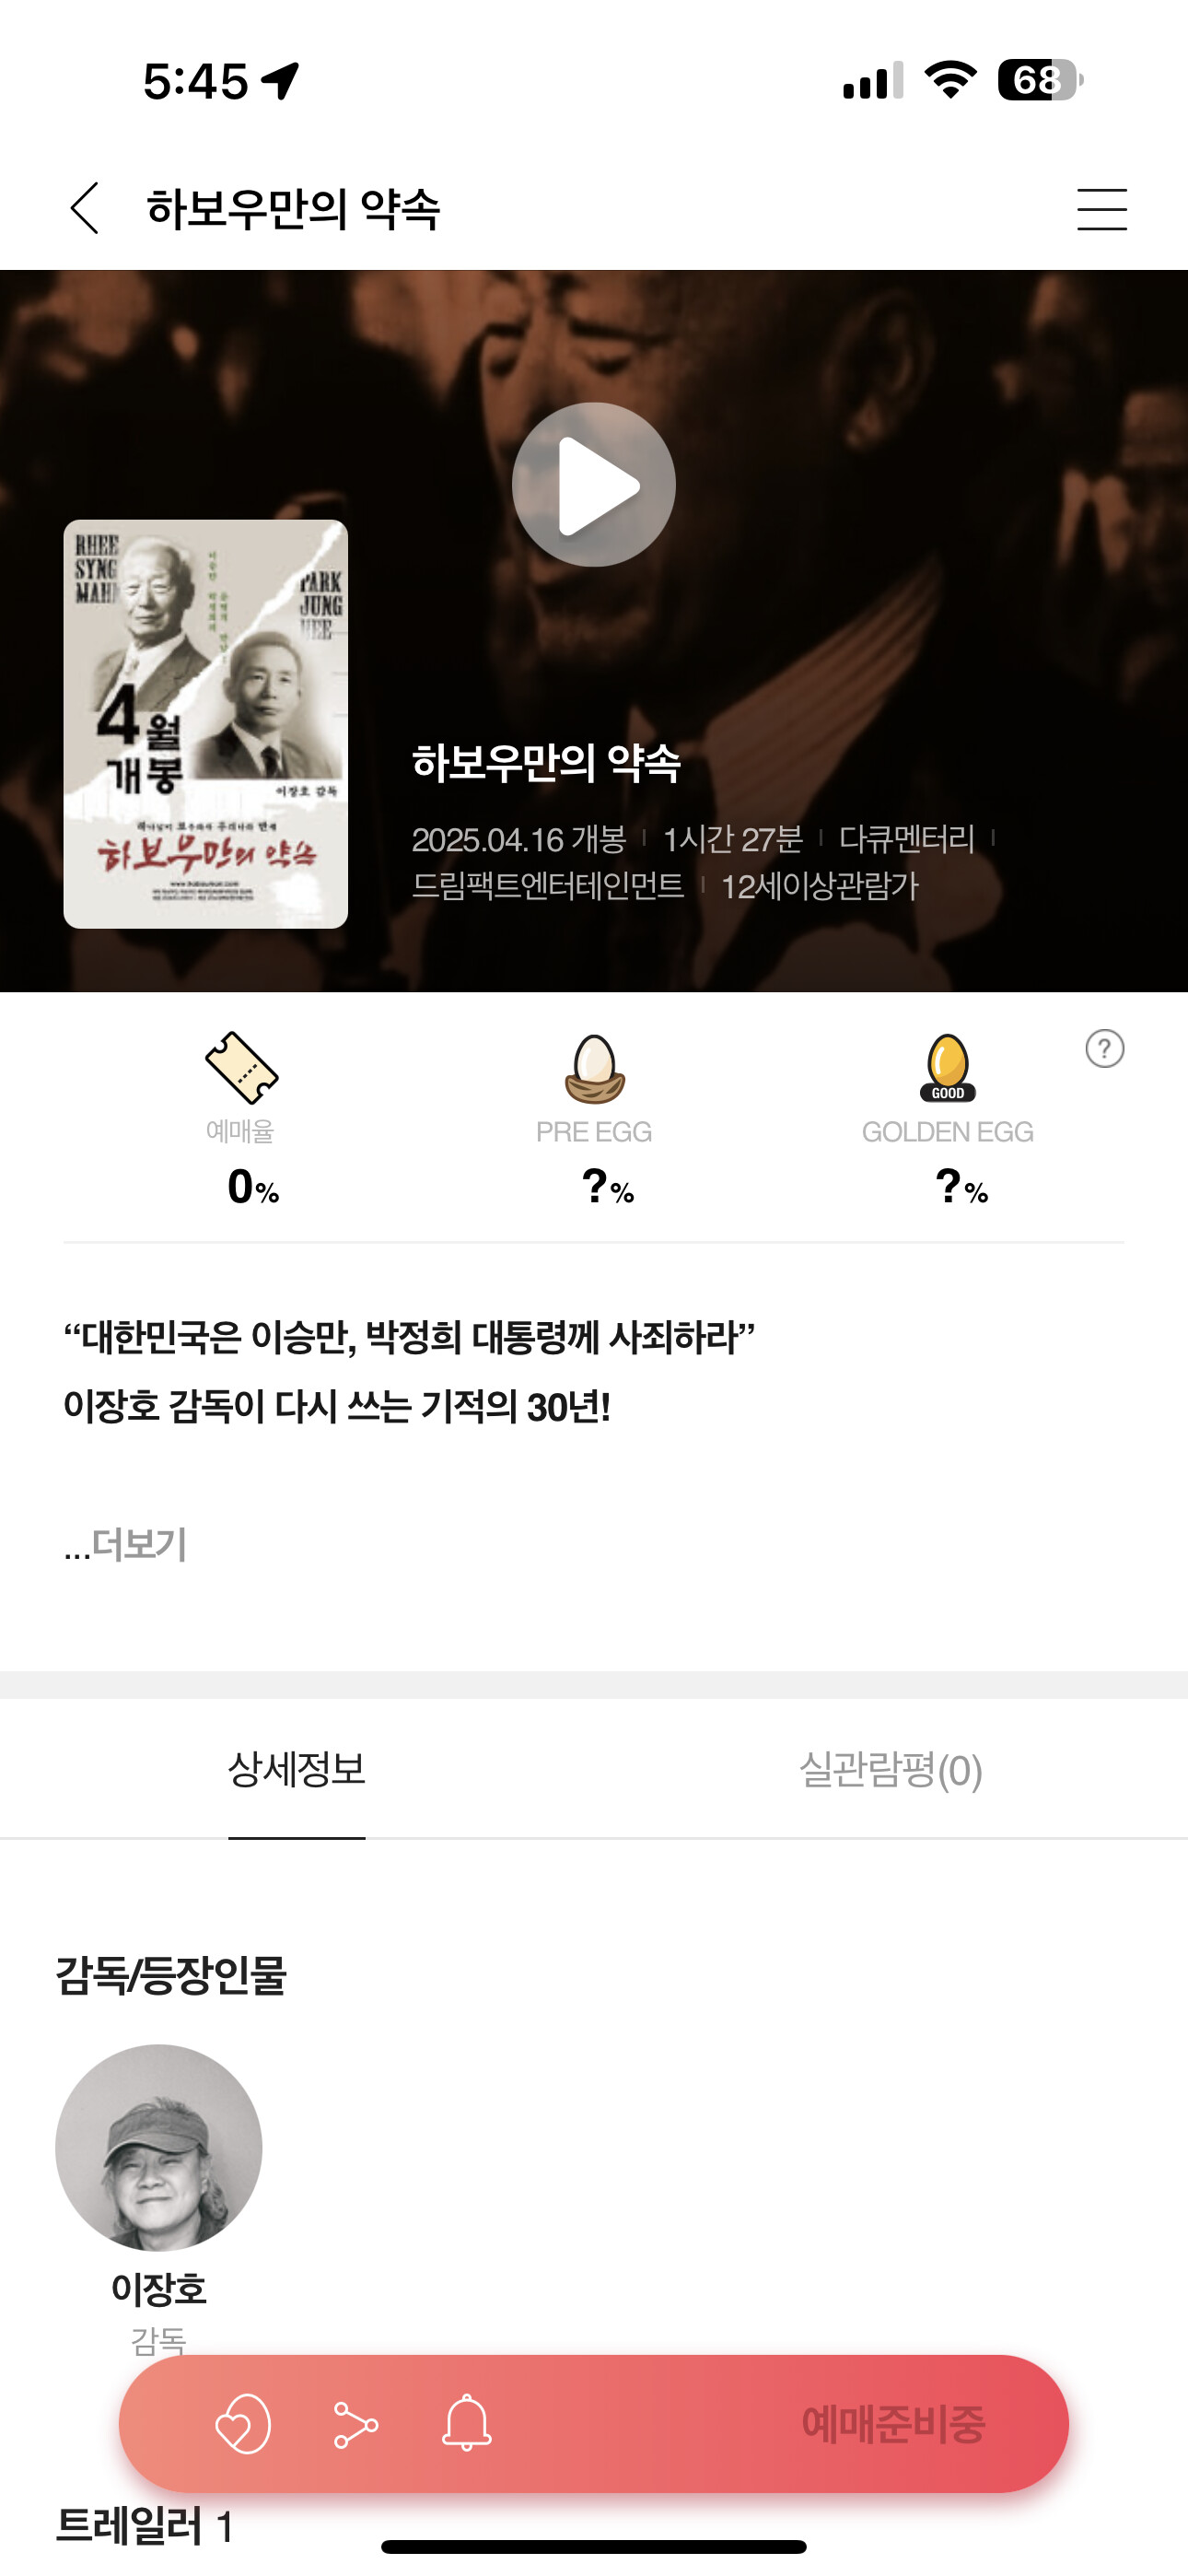
Task: Open the hamburger menu
Action: (x=1102, y=209)
